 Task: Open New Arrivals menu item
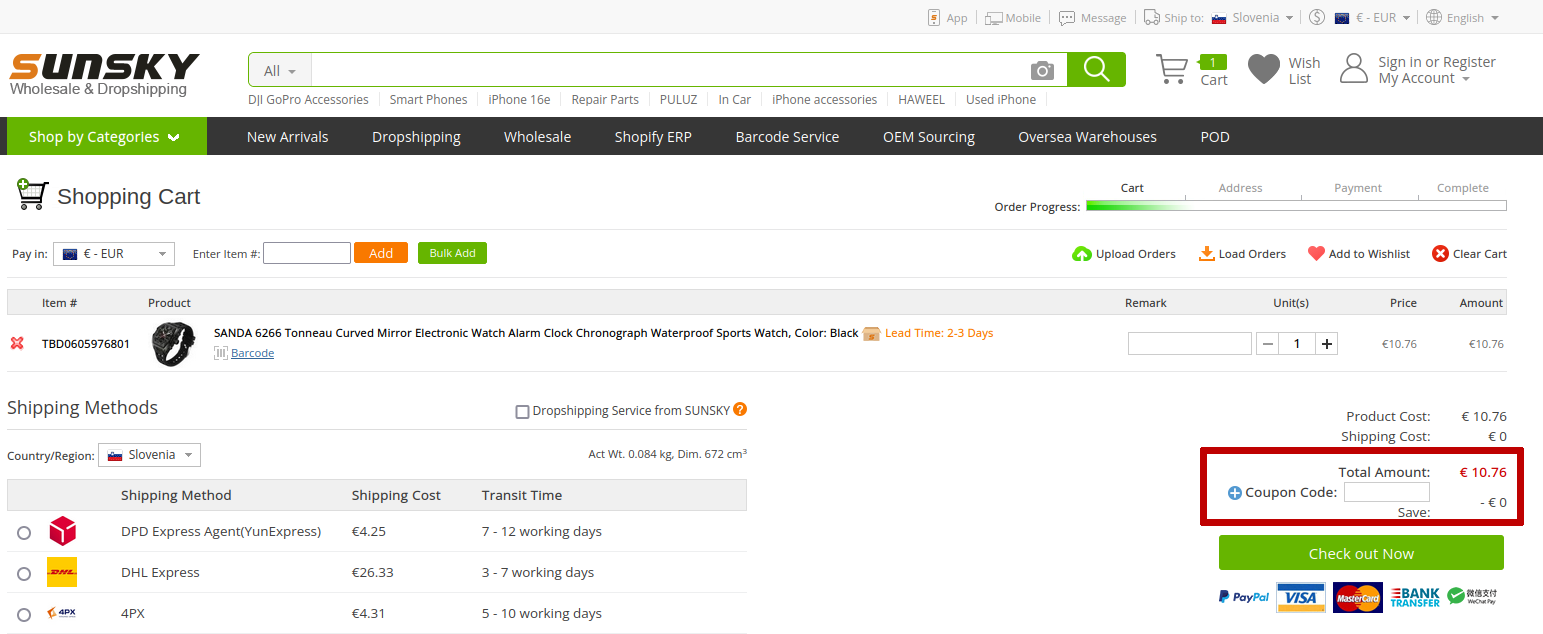click(x=287, y=137)
